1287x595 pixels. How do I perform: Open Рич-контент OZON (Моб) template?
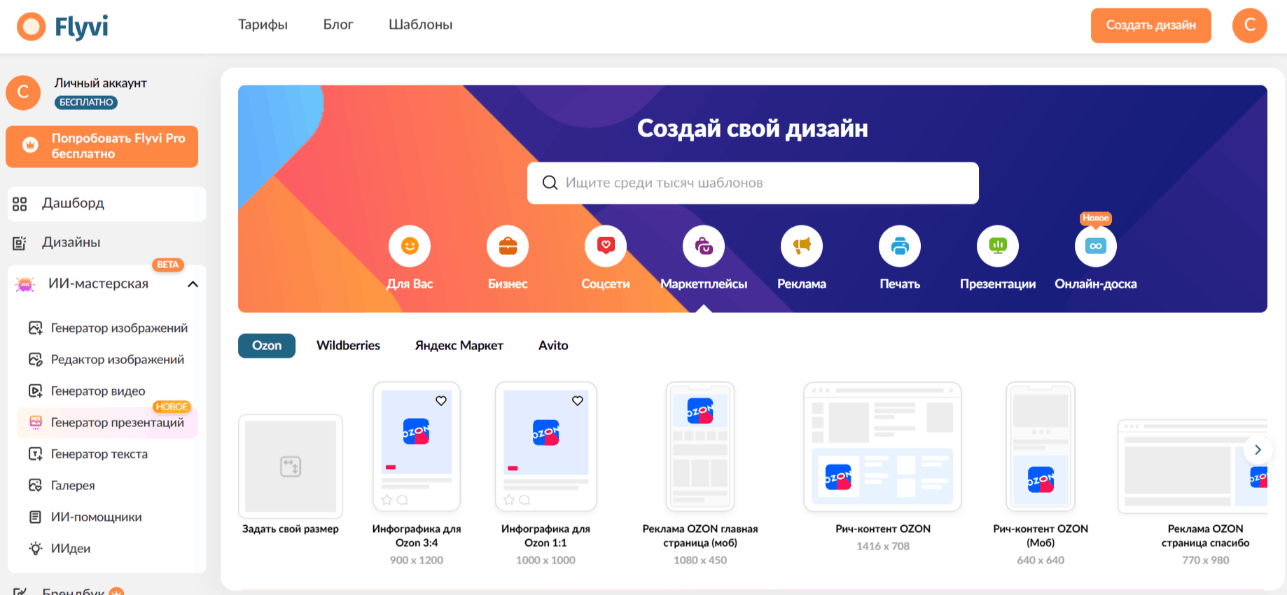point(1041,446)
